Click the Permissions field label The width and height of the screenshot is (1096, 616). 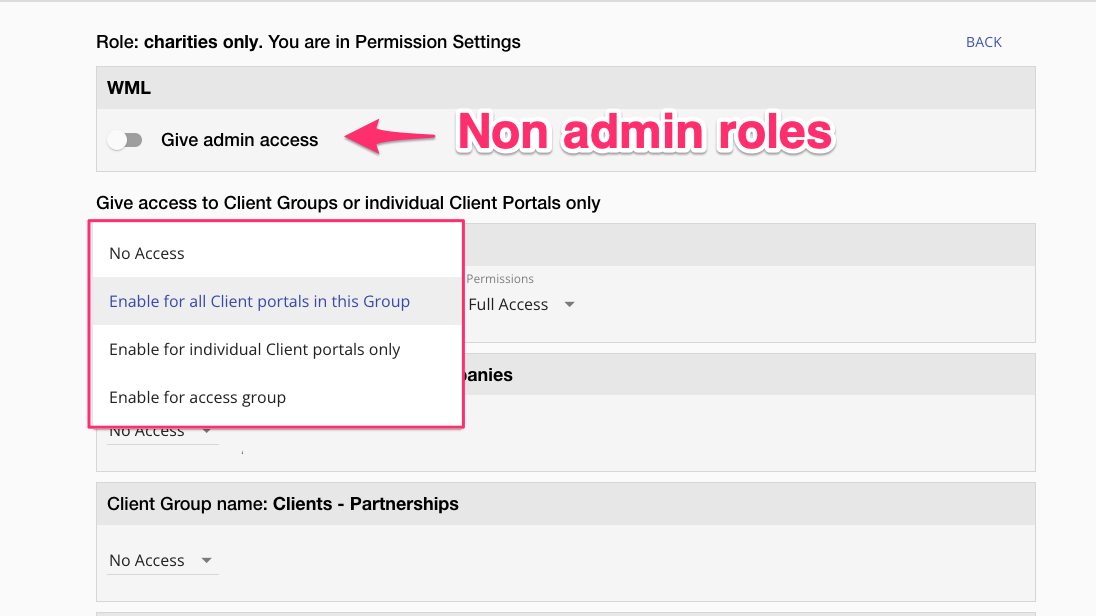pos(500,279)
